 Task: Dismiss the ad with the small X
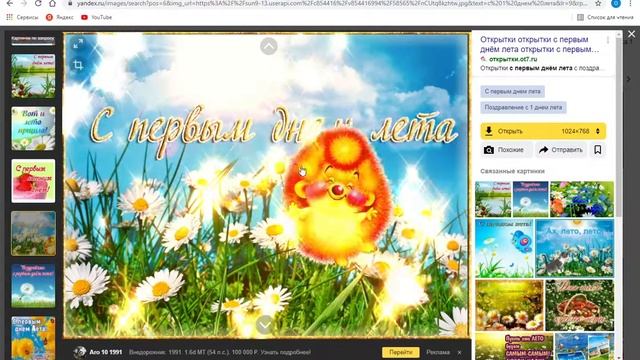pyautogui.click(x=459, y=352)
